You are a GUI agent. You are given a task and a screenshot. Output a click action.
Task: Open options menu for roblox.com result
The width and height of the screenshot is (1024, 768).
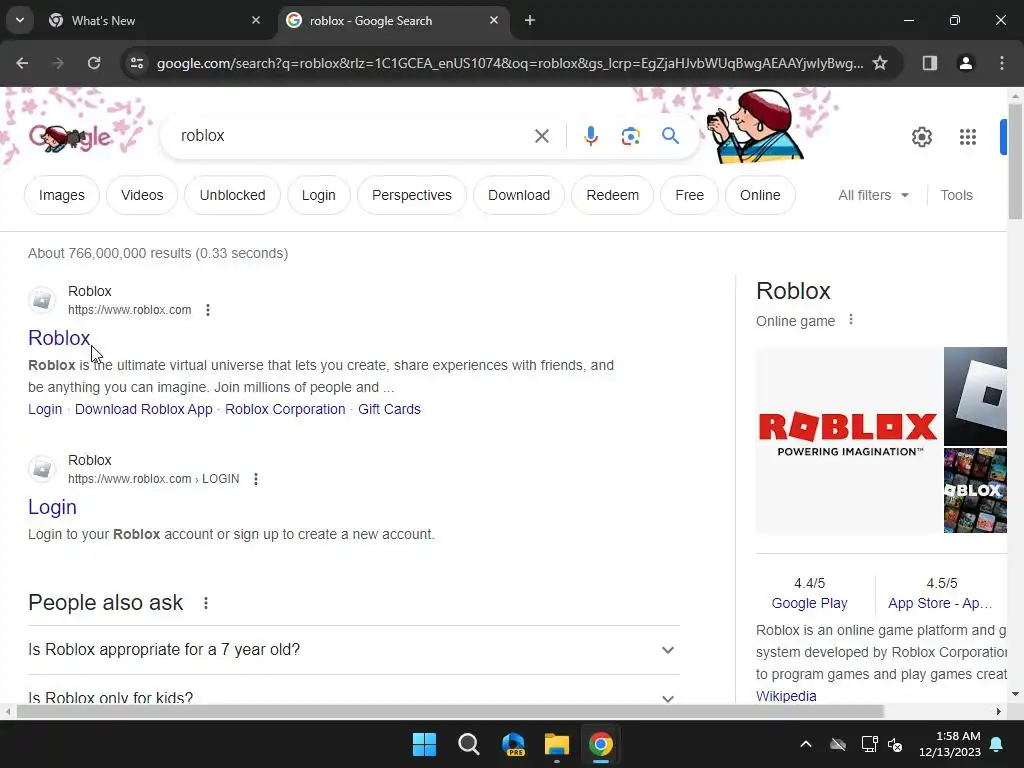tap(208, 310)
